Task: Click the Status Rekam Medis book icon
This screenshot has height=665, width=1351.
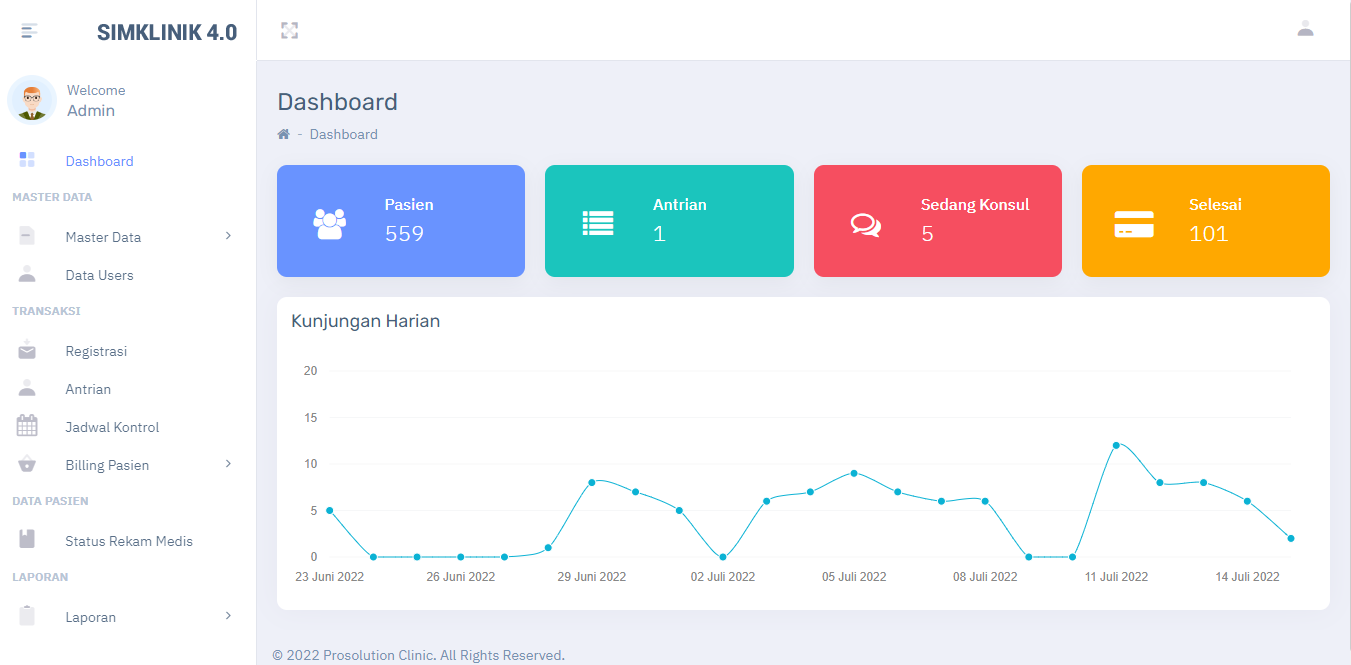Action: click(27, 540)
